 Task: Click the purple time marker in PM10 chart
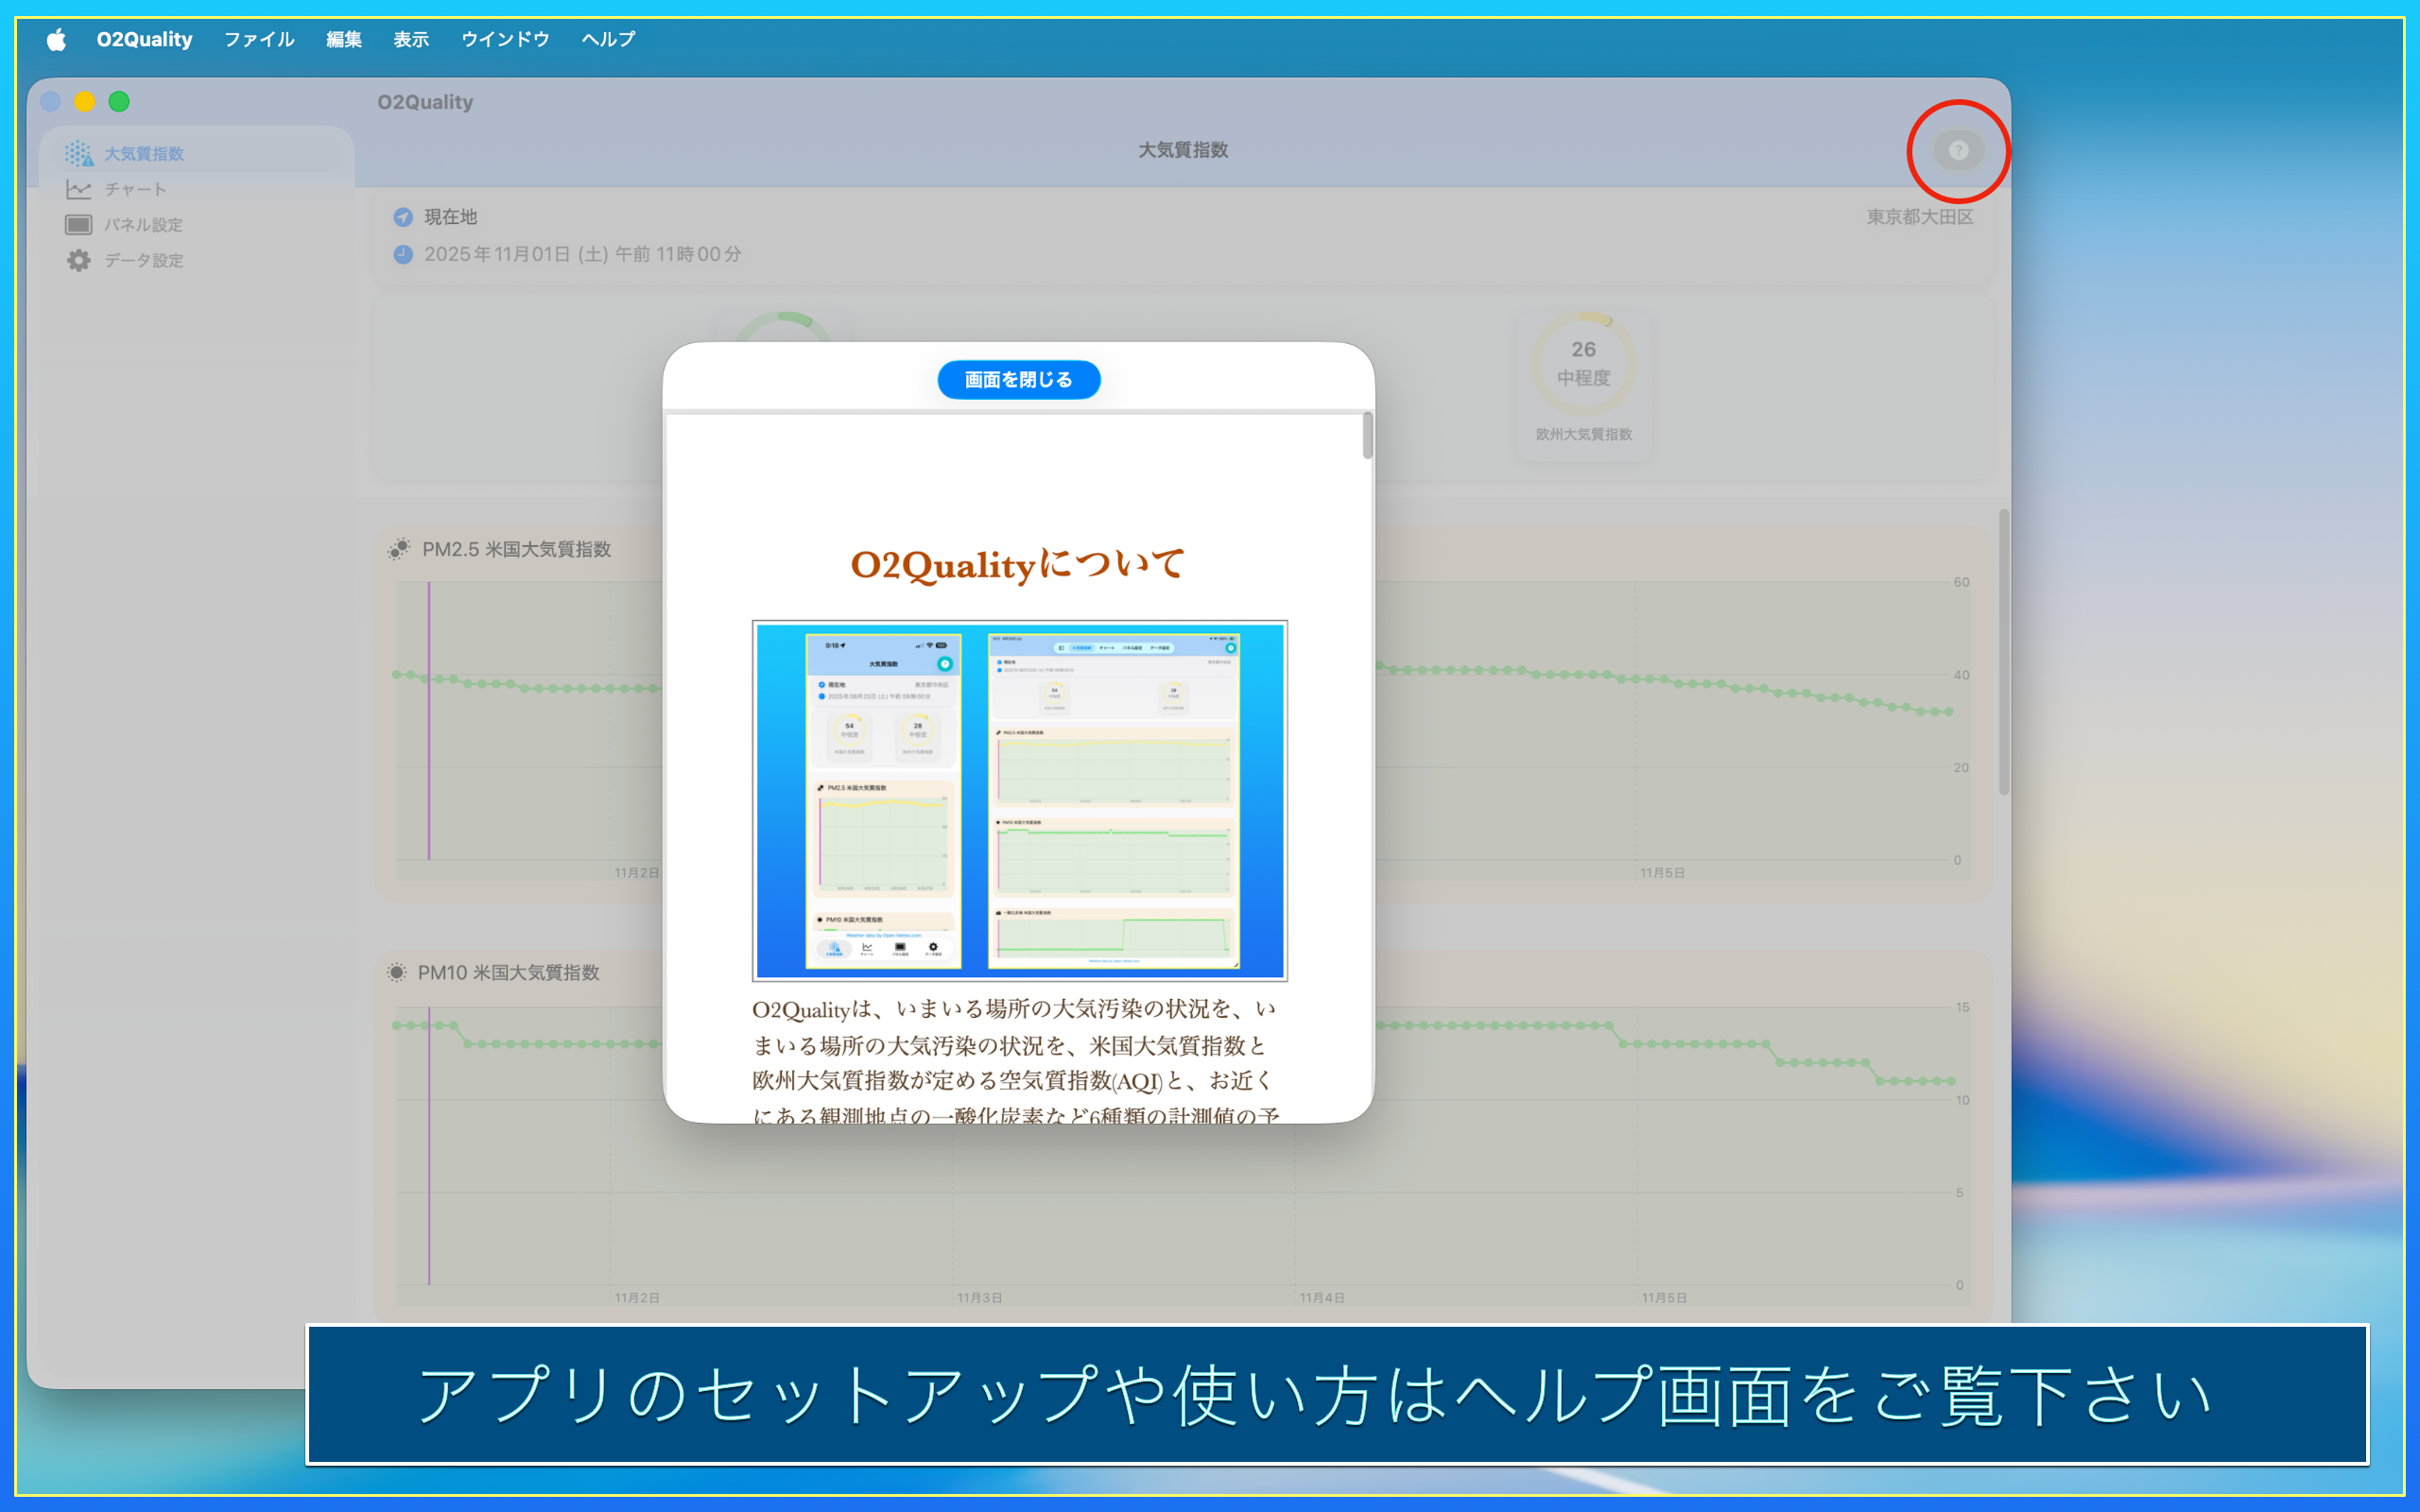[x=429, y=1146]
